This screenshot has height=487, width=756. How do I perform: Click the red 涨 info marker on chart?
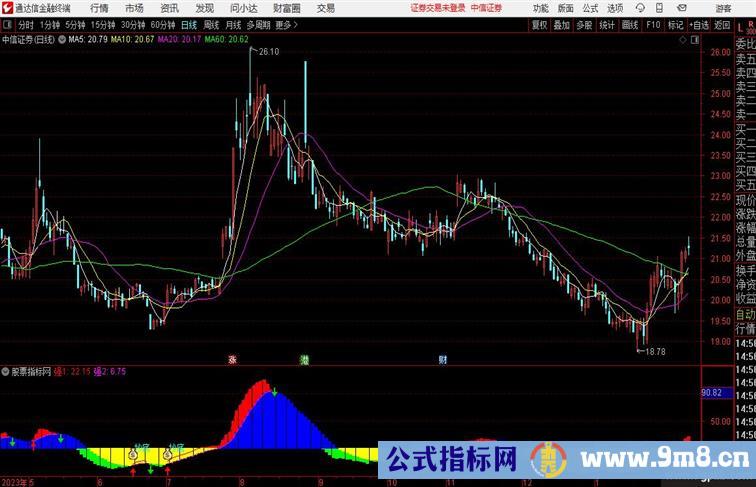[x=232, y=358]
